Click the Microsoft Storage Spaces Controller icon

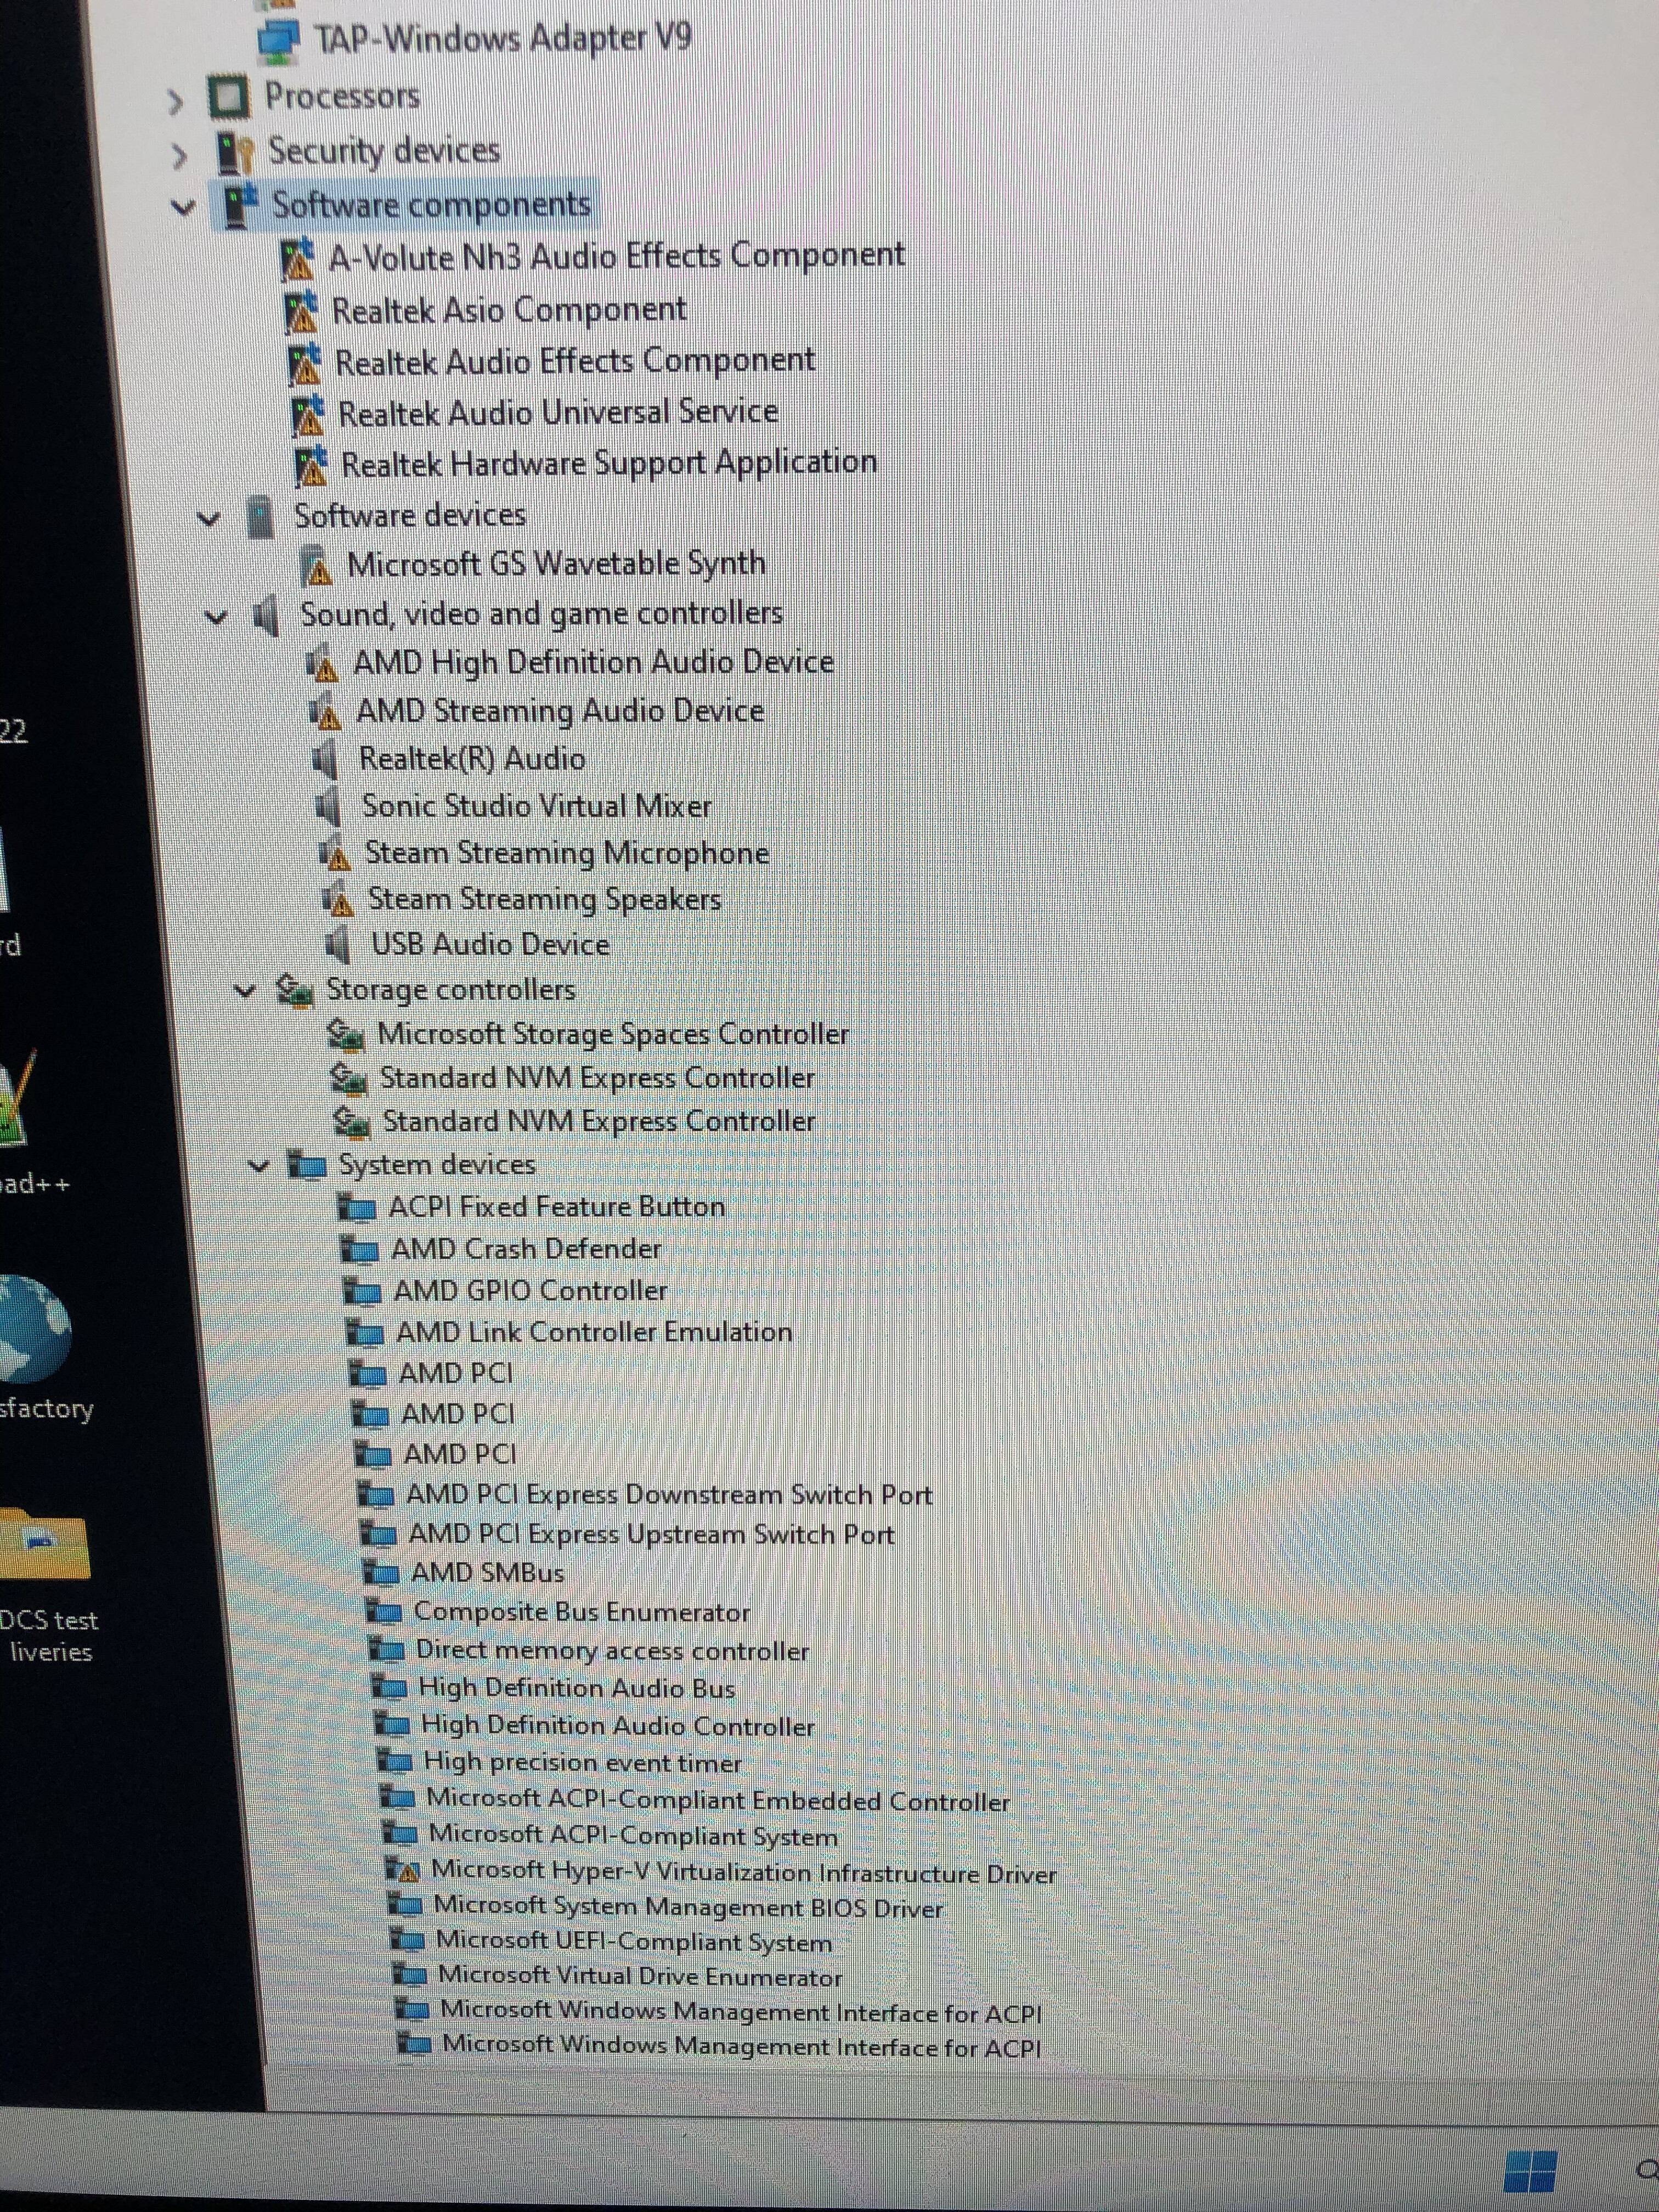[x=346, y=1035]
